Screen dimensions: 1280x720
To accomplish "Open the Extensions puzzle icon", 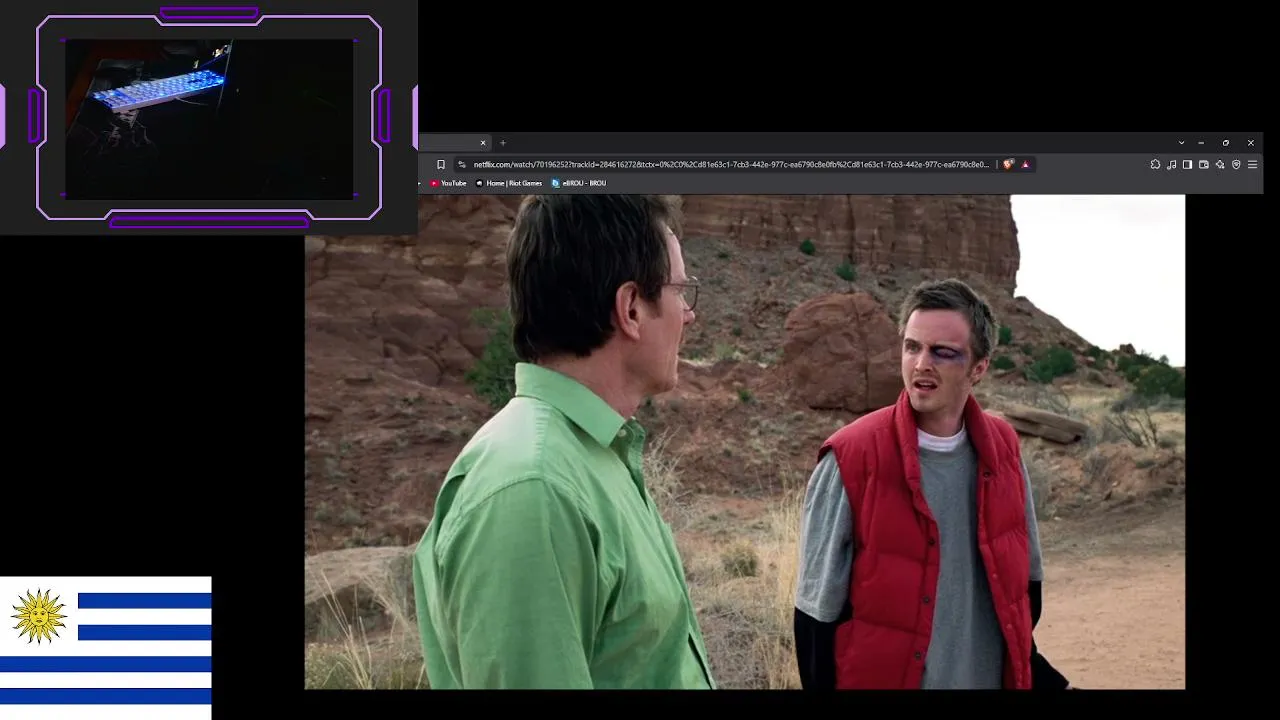I will tap(1155, 164).
